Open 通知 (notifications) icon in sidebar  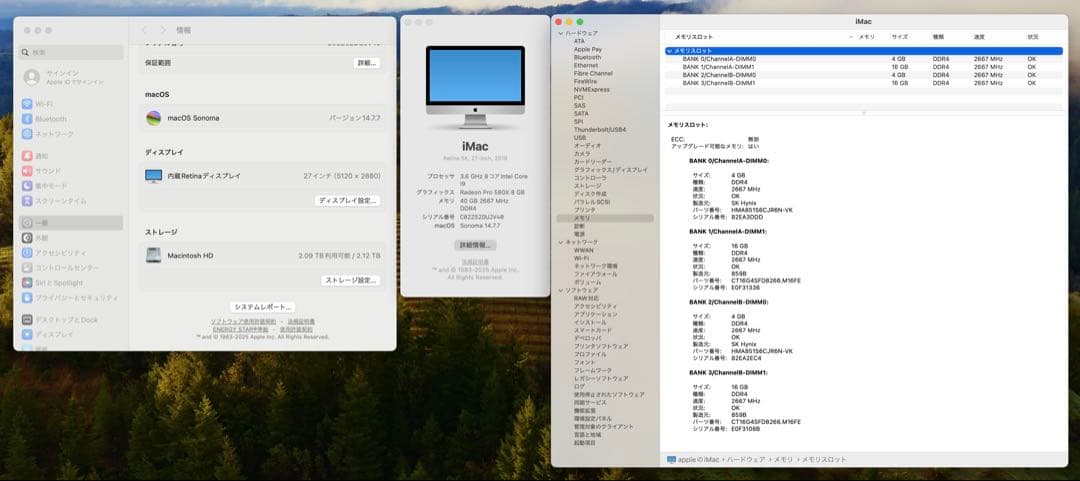(27, 156)
